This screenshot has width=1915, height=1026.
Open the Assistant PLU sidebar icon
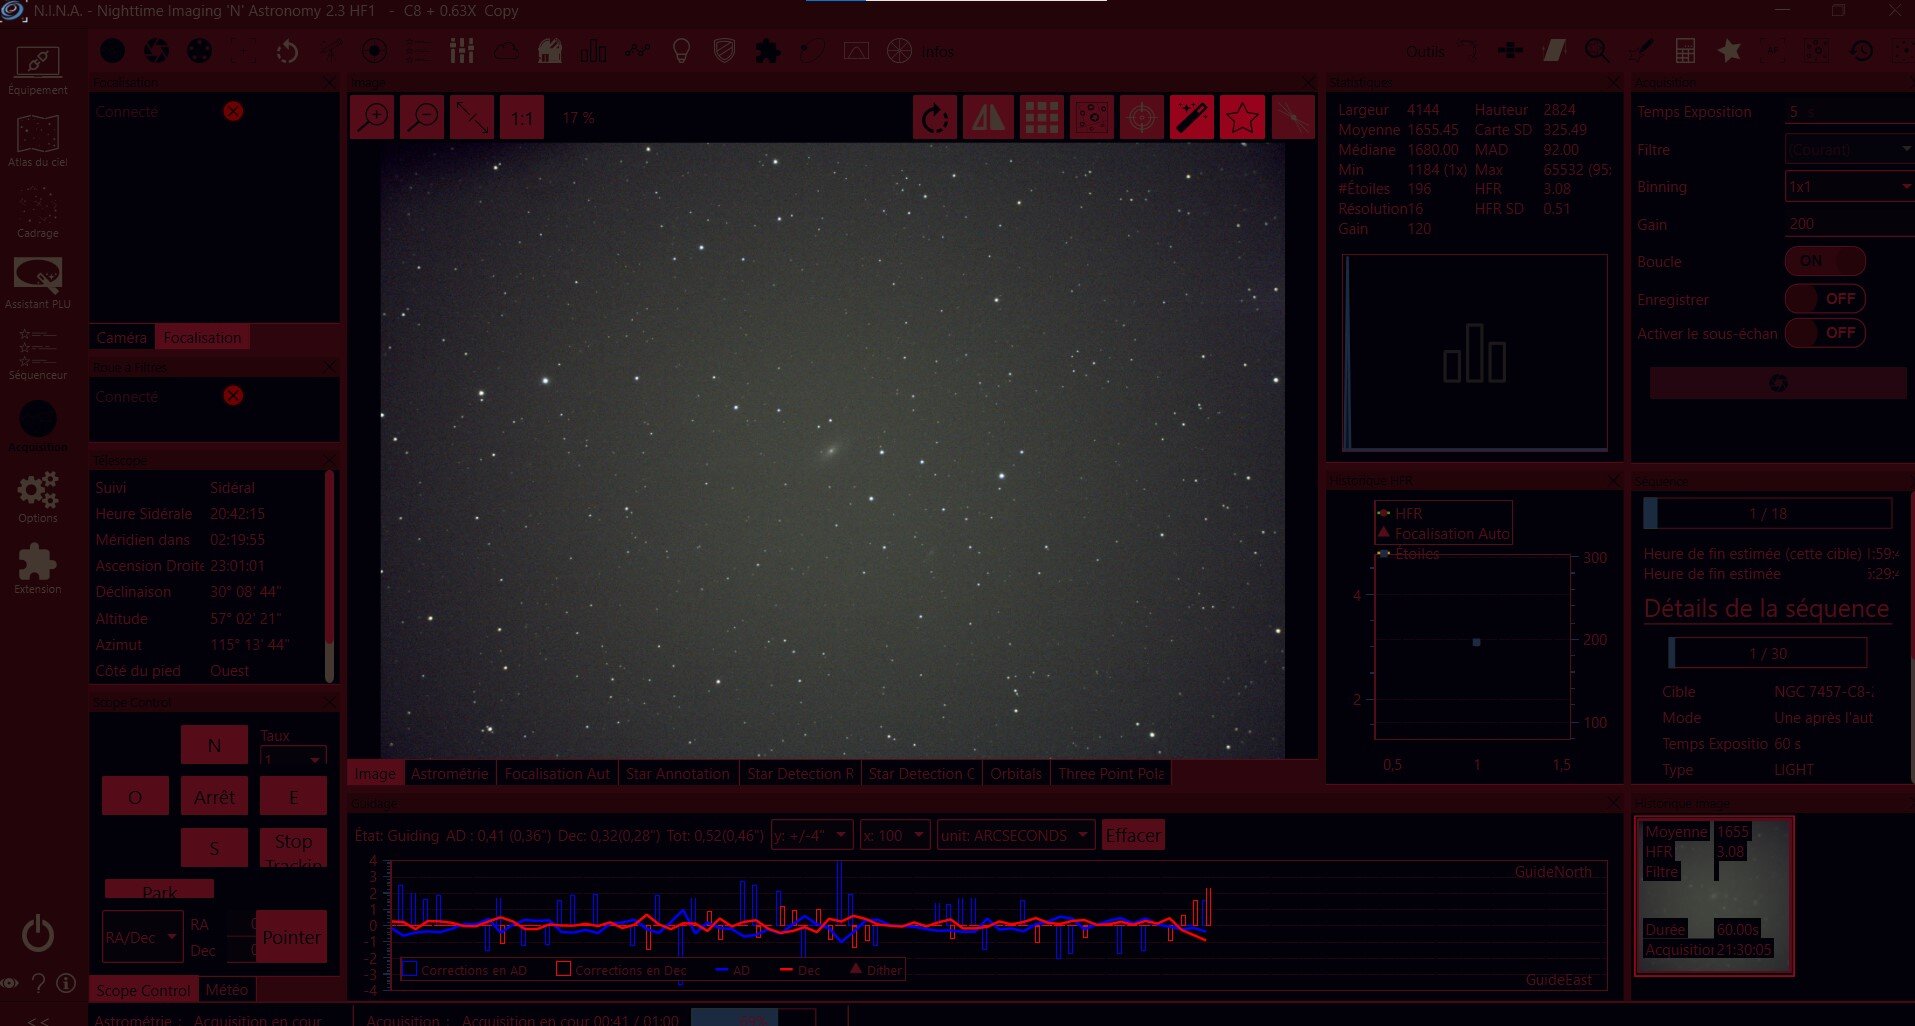38,283
